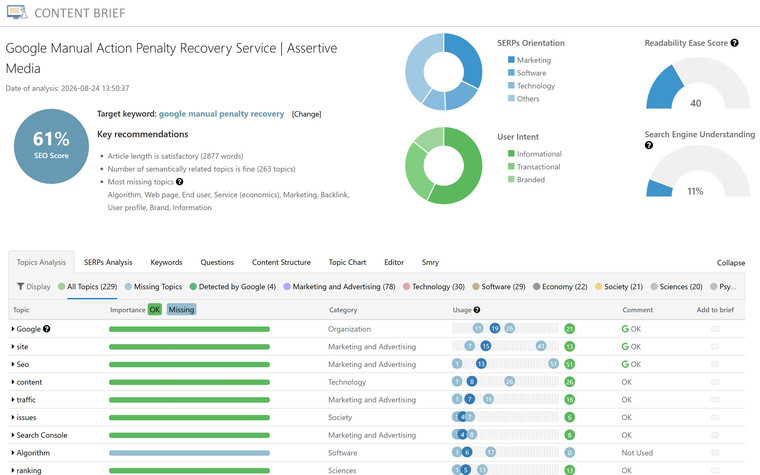
Task: Open the Smry tab
Action: tap(430, 262)
